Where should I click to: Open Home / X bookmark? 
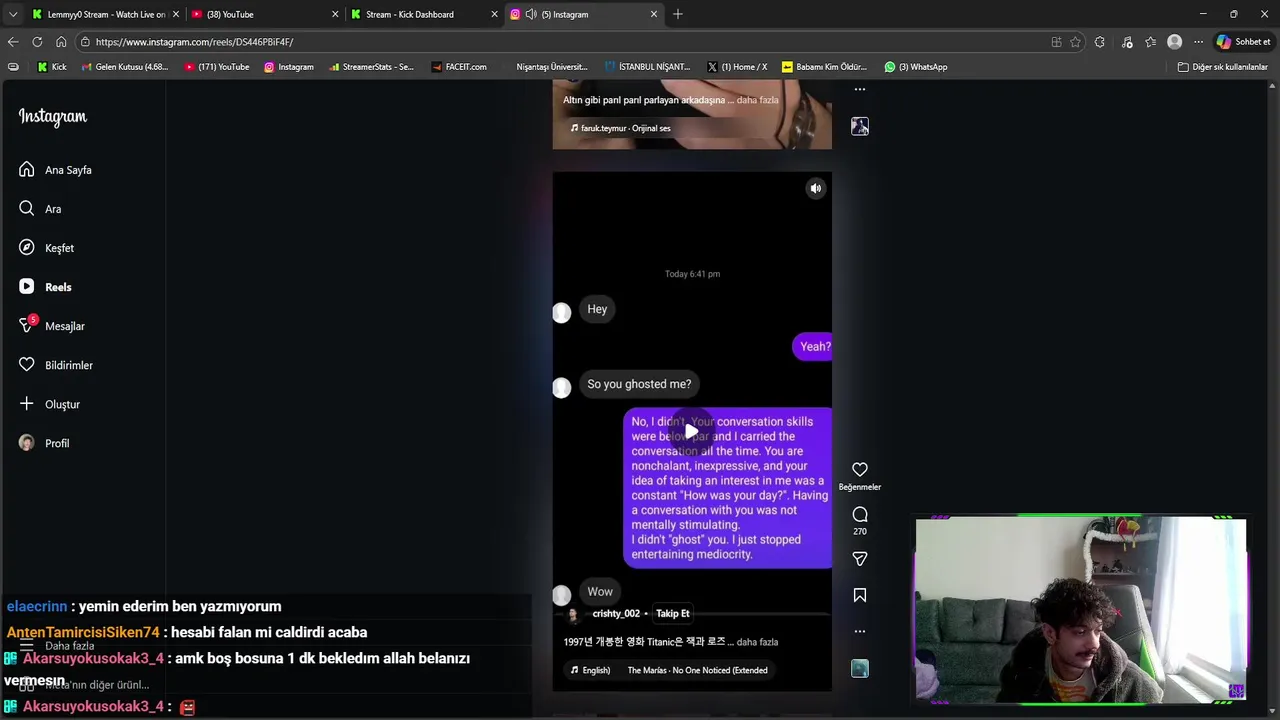(x=737, y=67)
